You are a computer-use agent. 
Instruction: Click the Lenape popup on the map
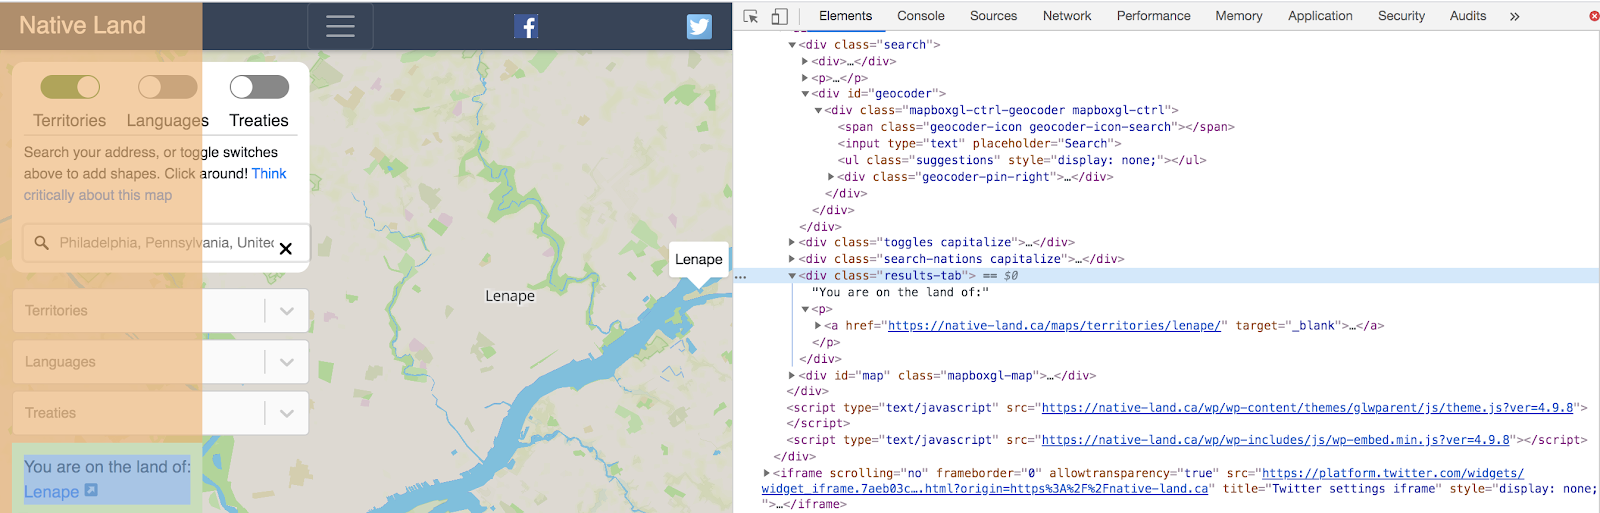[x=698, y=259]
